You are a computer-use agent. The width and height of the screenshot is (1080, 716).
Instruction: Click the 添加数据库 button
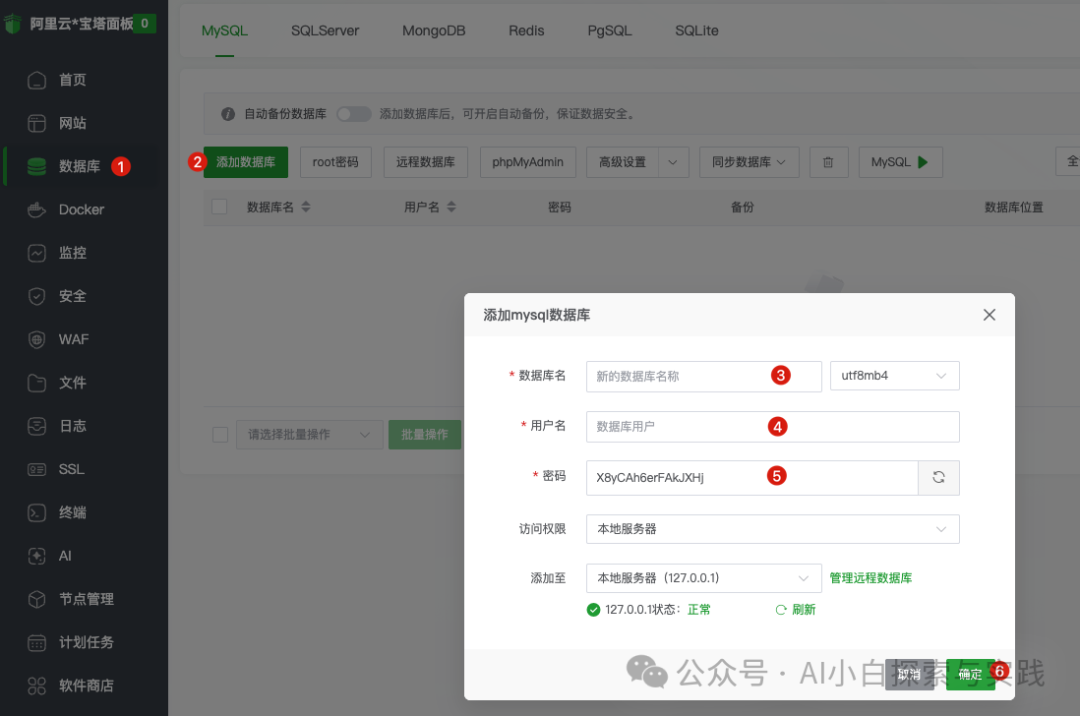pos(245,162)
